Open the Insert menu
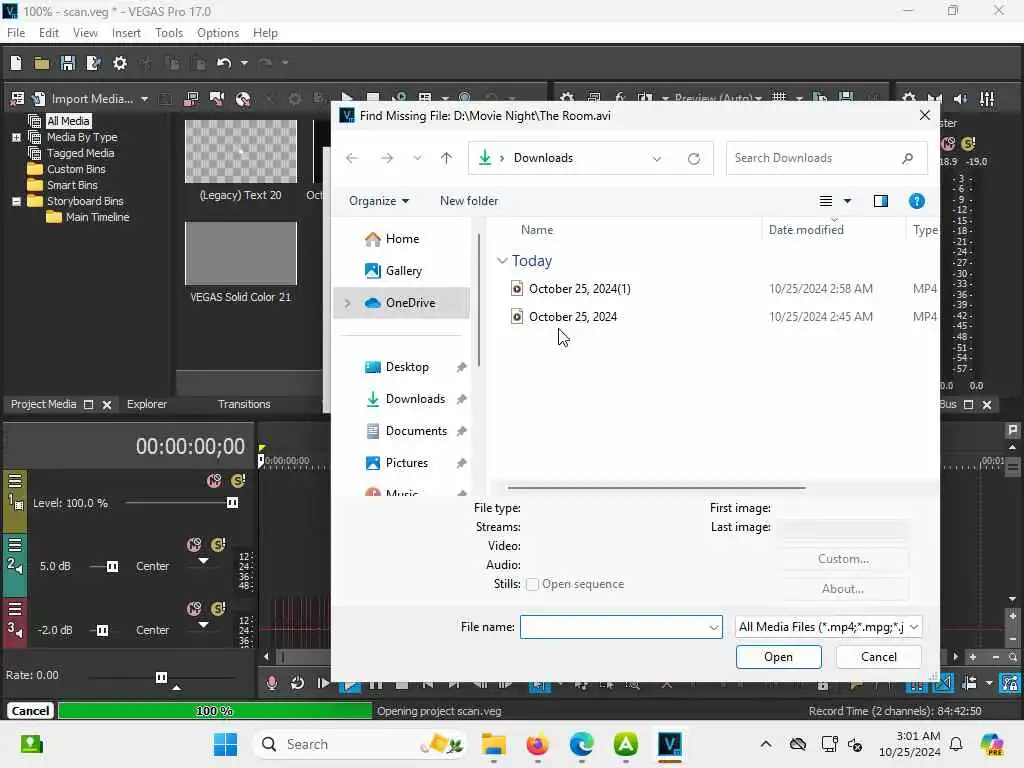 point(126,33)
